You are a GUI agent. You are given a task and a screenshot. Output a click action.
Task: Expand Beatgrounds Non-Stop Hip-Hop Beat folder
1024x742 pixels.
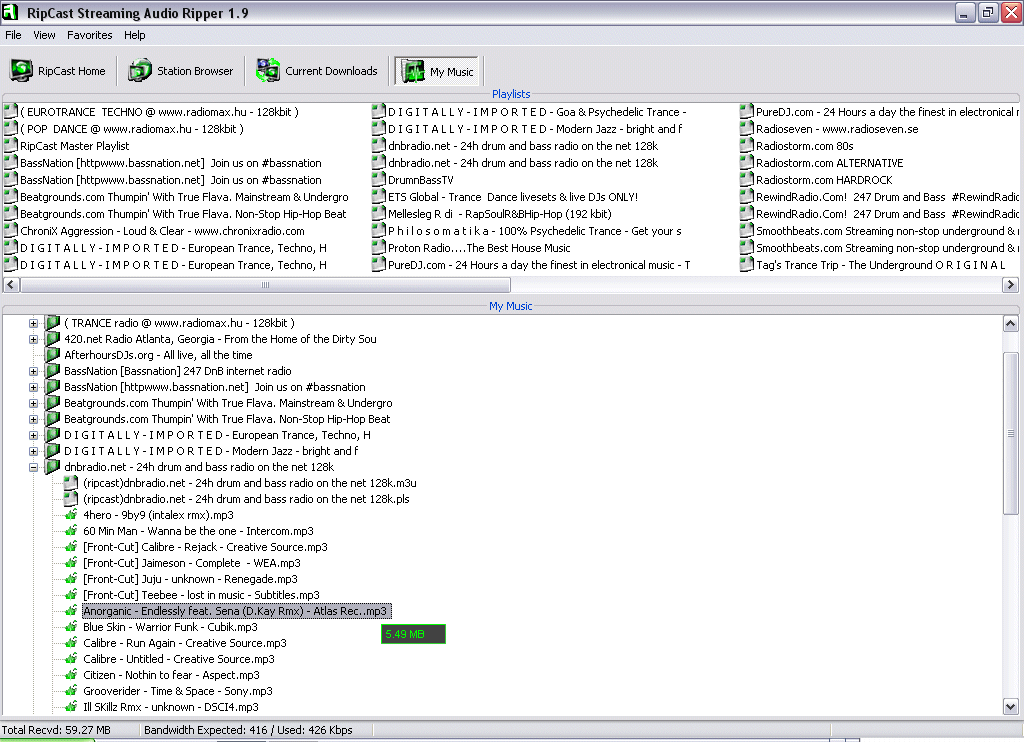click(x=33, y=419)
